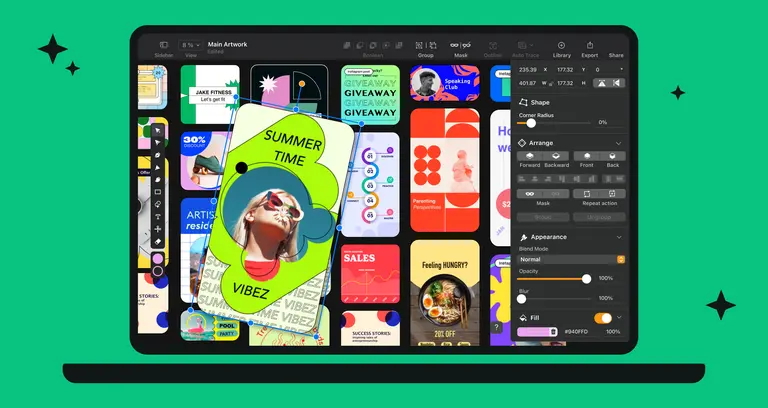This screenshot has height=408, width=768.
Task: Click the width field 401.87
Action: 528,83
